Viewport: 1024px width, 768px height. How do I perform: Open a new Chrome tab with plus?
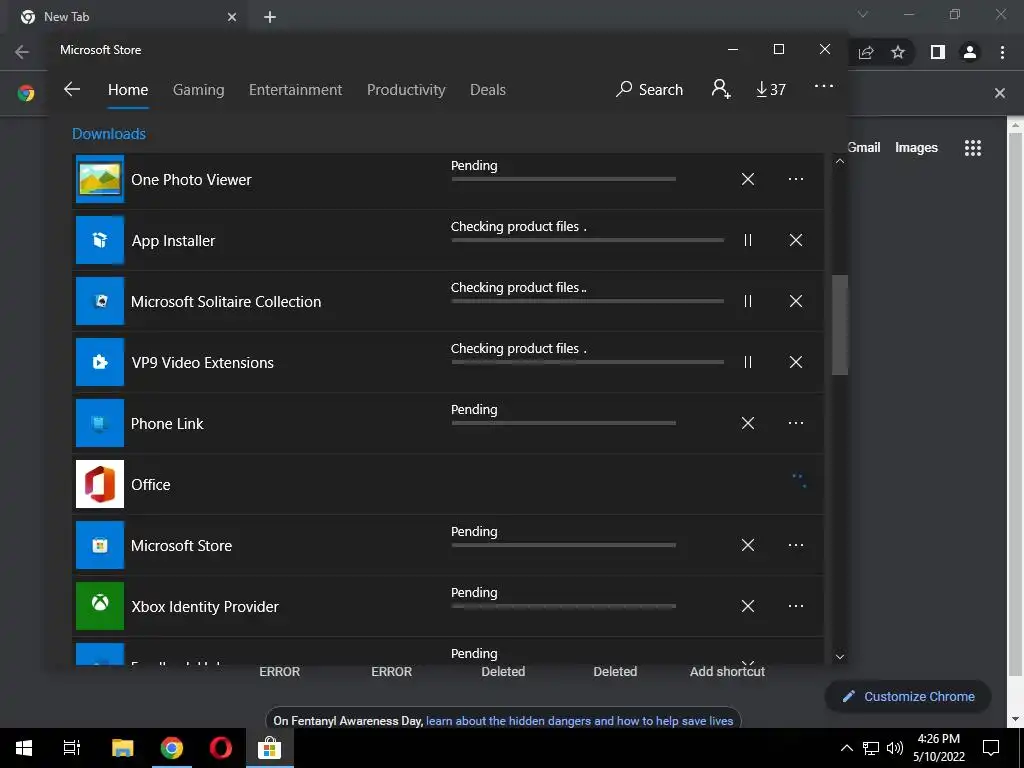pyautogui.click(x=270, y=17)
